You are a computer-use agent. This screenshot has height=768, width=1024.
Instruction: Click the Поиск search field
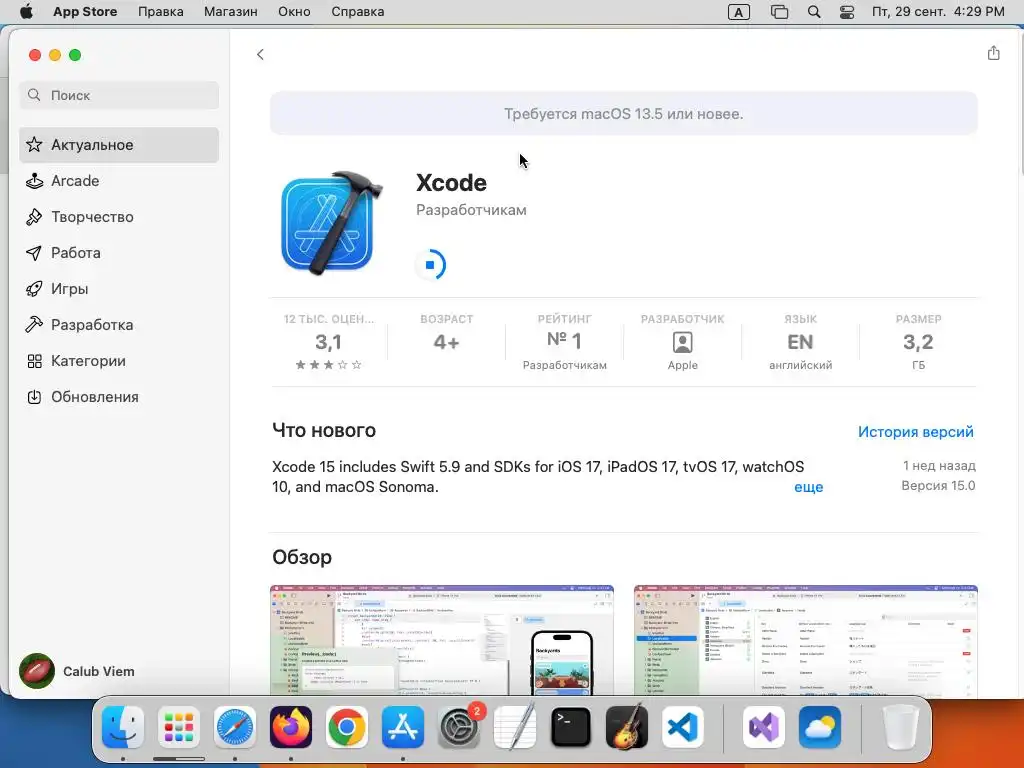119,95
